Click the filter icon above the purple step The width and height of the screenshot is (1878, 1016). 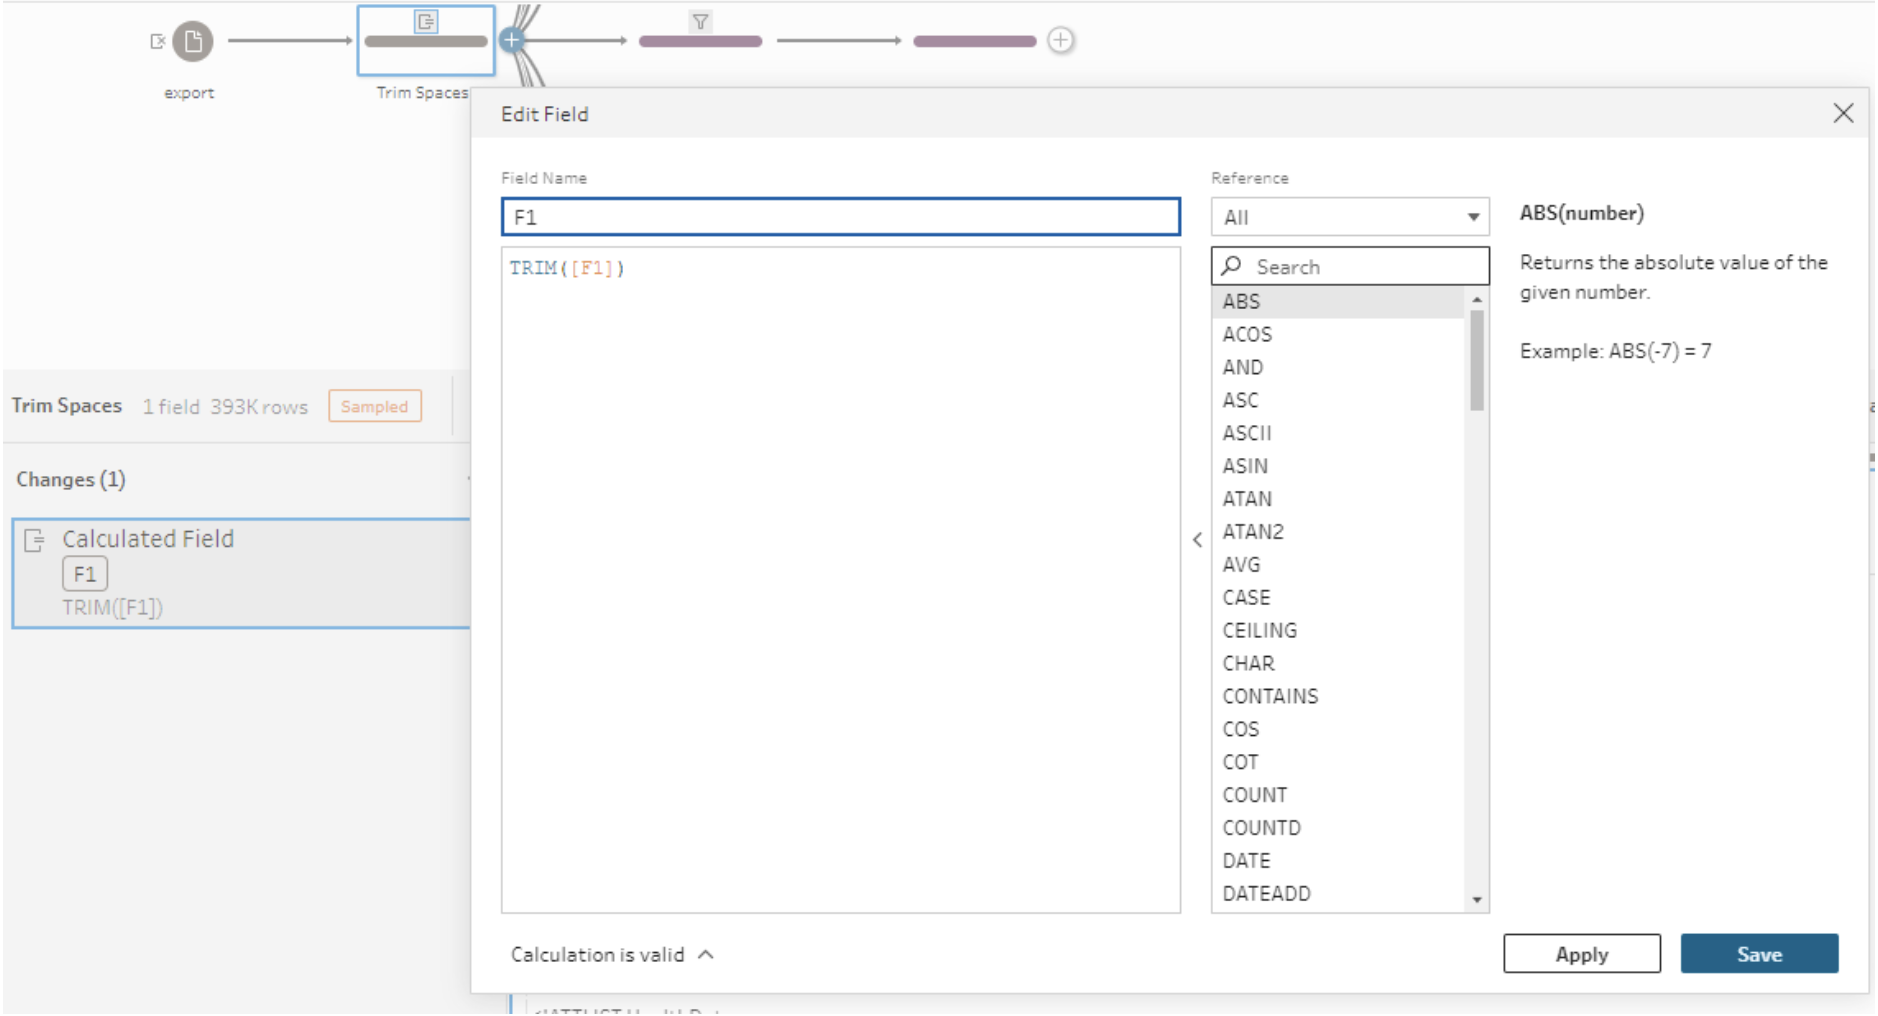(700, 21)
